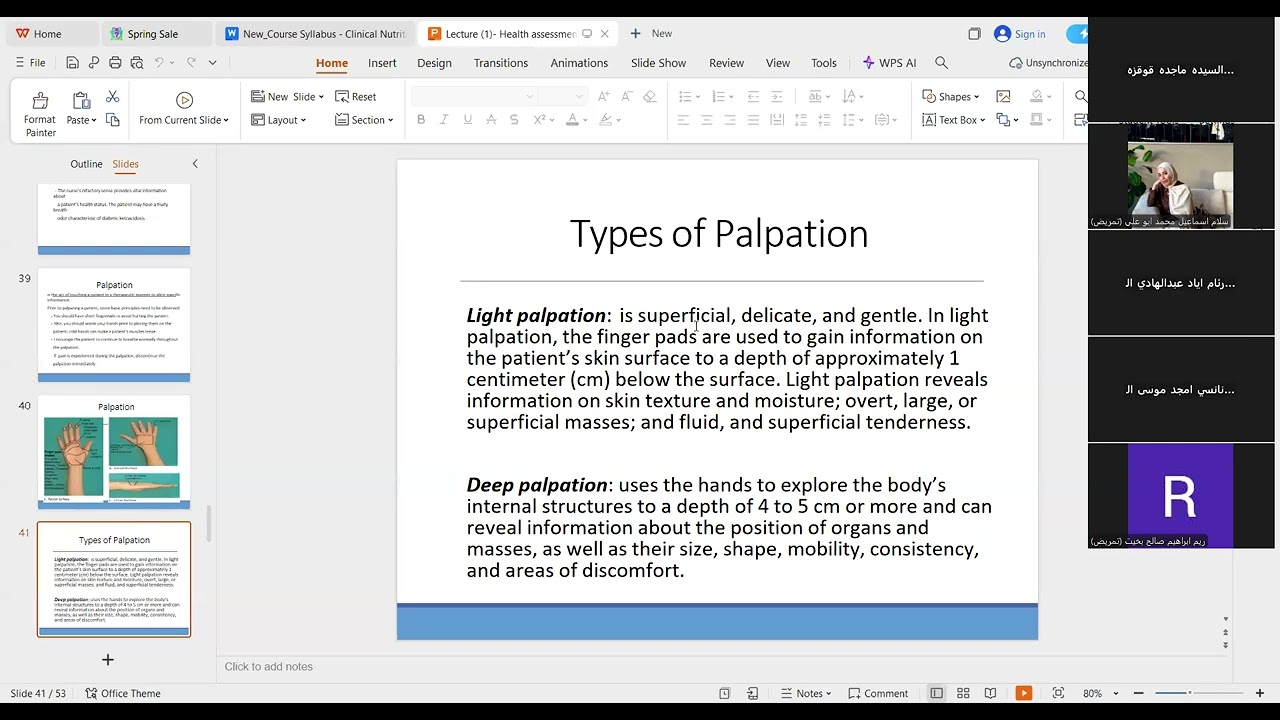Viewport: 1280px width, 720px height.
Task: Click the Sign in button
Action: tap(1020, 34)
